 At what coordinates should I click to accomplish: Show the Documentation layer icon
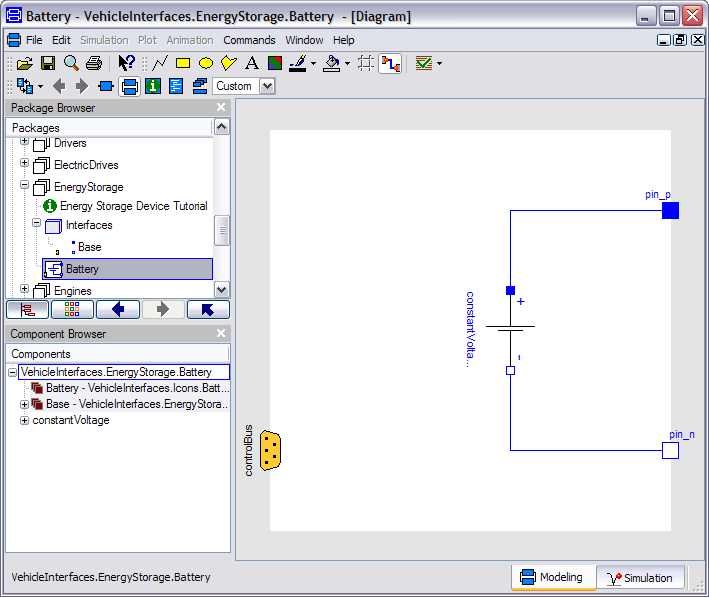(x=153, y=86)
